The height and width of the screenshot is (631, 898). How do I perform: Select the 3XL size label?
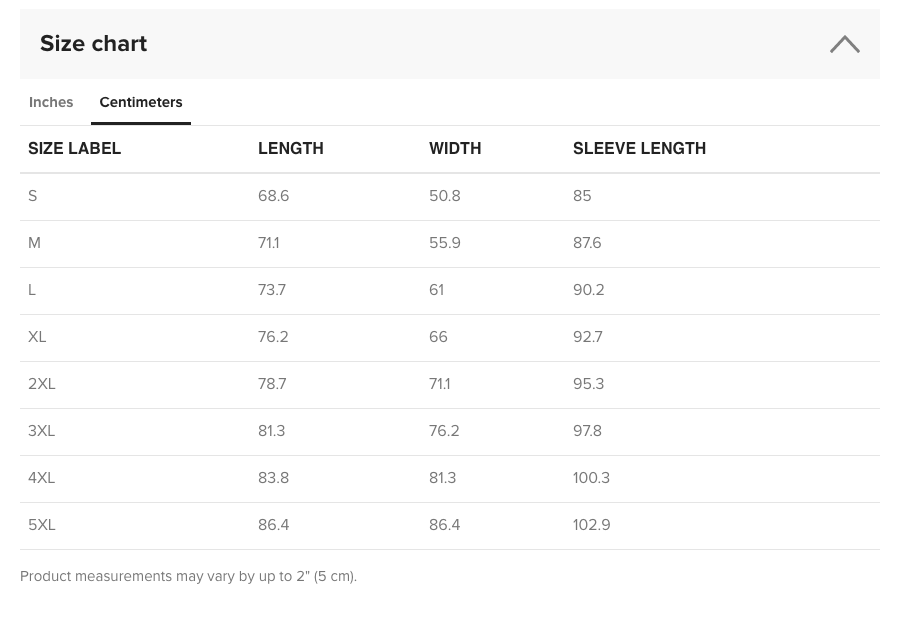pos(42,431)
